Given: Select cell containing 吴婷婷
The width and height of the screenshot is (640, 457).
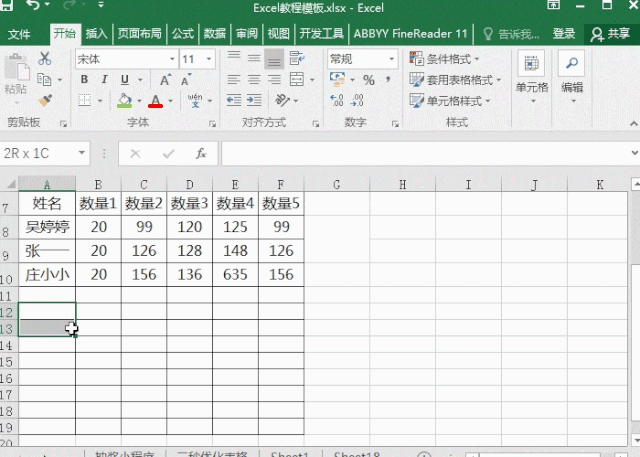Looking at the screenshot, I should coord(47,227).
